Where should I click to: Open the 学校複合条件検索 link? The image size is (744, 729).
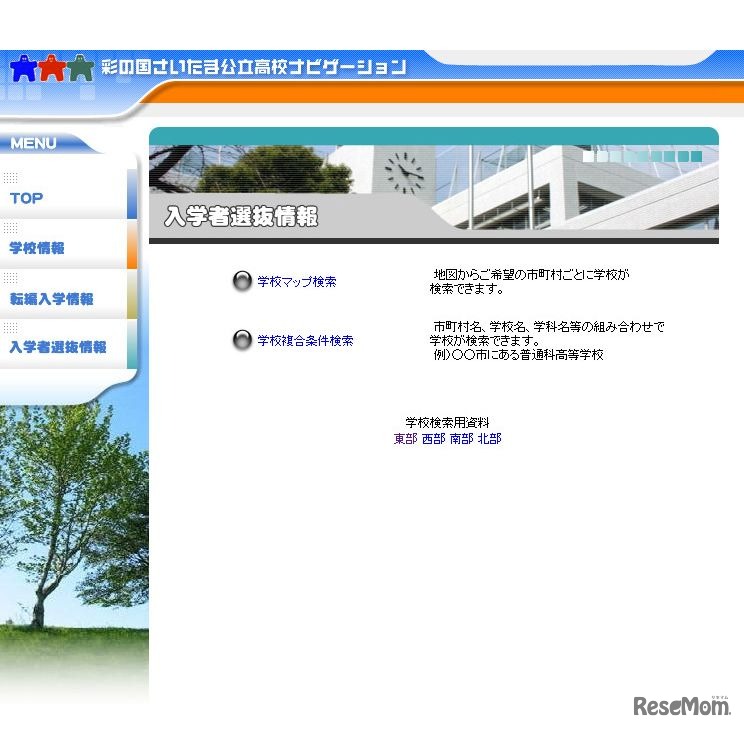pos(305,341)
